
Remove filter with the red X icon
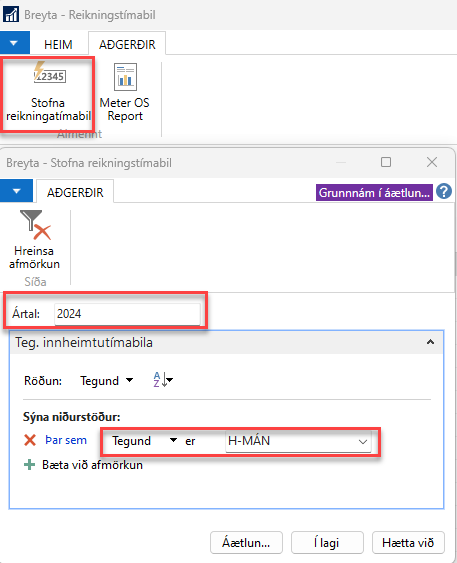30,440
